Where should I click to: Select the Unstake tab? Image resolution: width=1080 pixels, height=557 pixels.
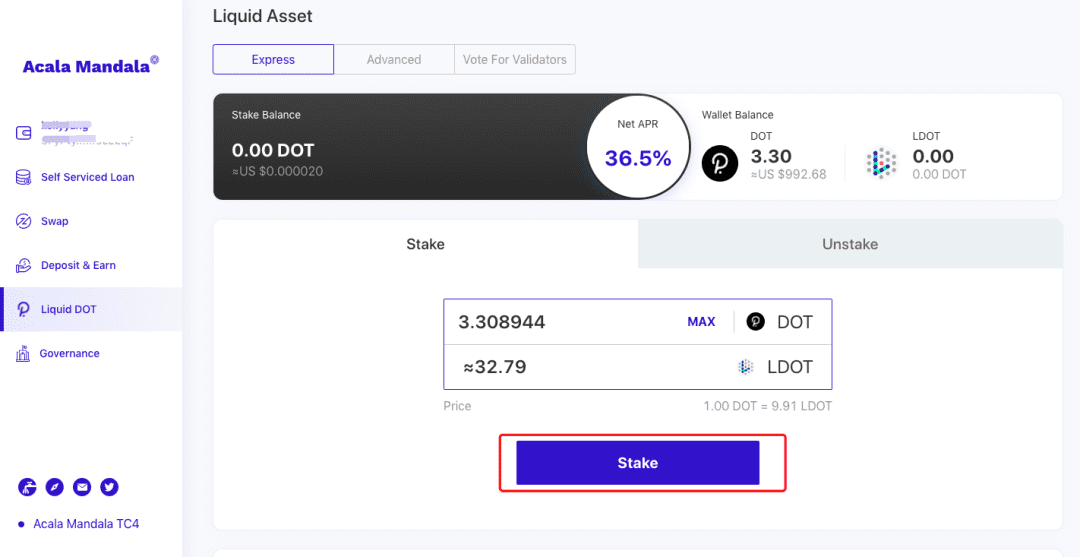[850, 244]
